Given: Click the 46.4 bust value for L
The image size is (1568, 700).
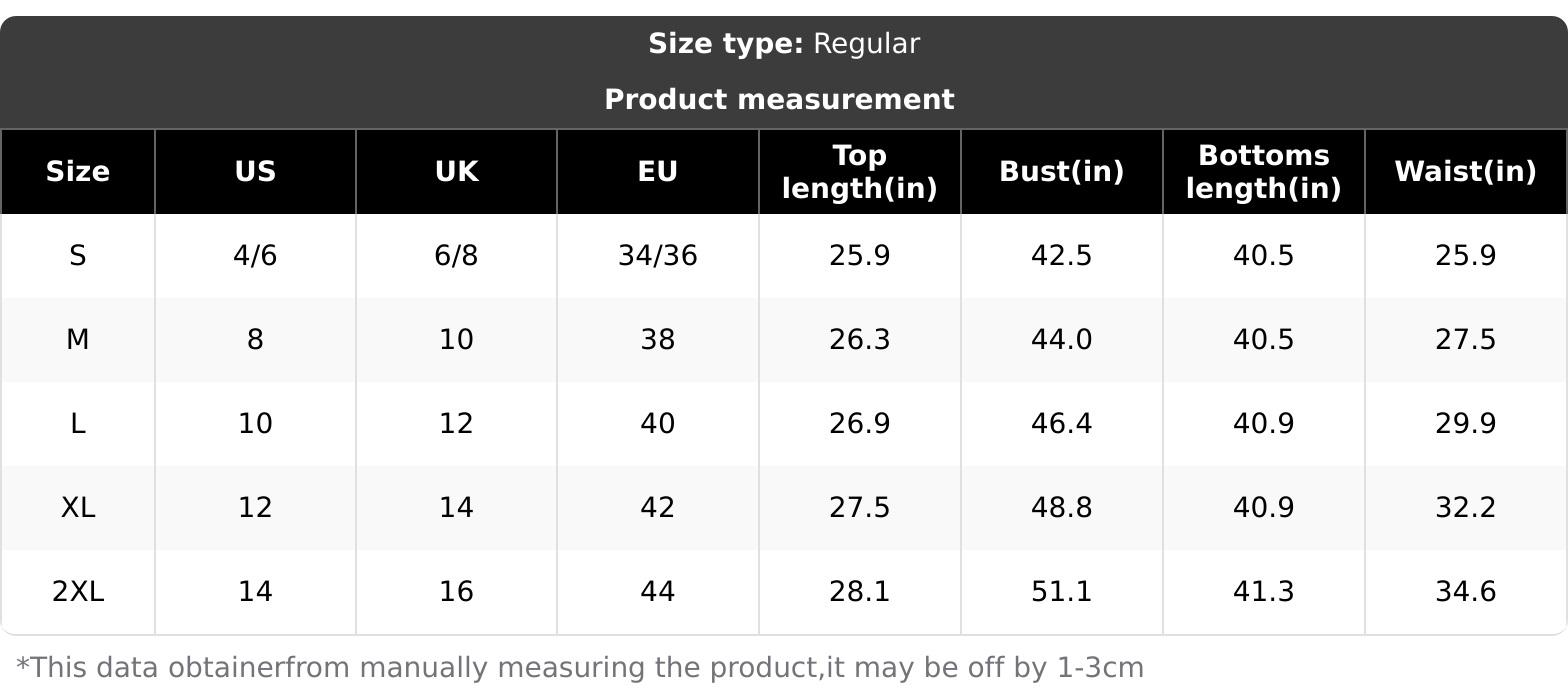Looking at the screenshot, I should [x=1061, y=424].
